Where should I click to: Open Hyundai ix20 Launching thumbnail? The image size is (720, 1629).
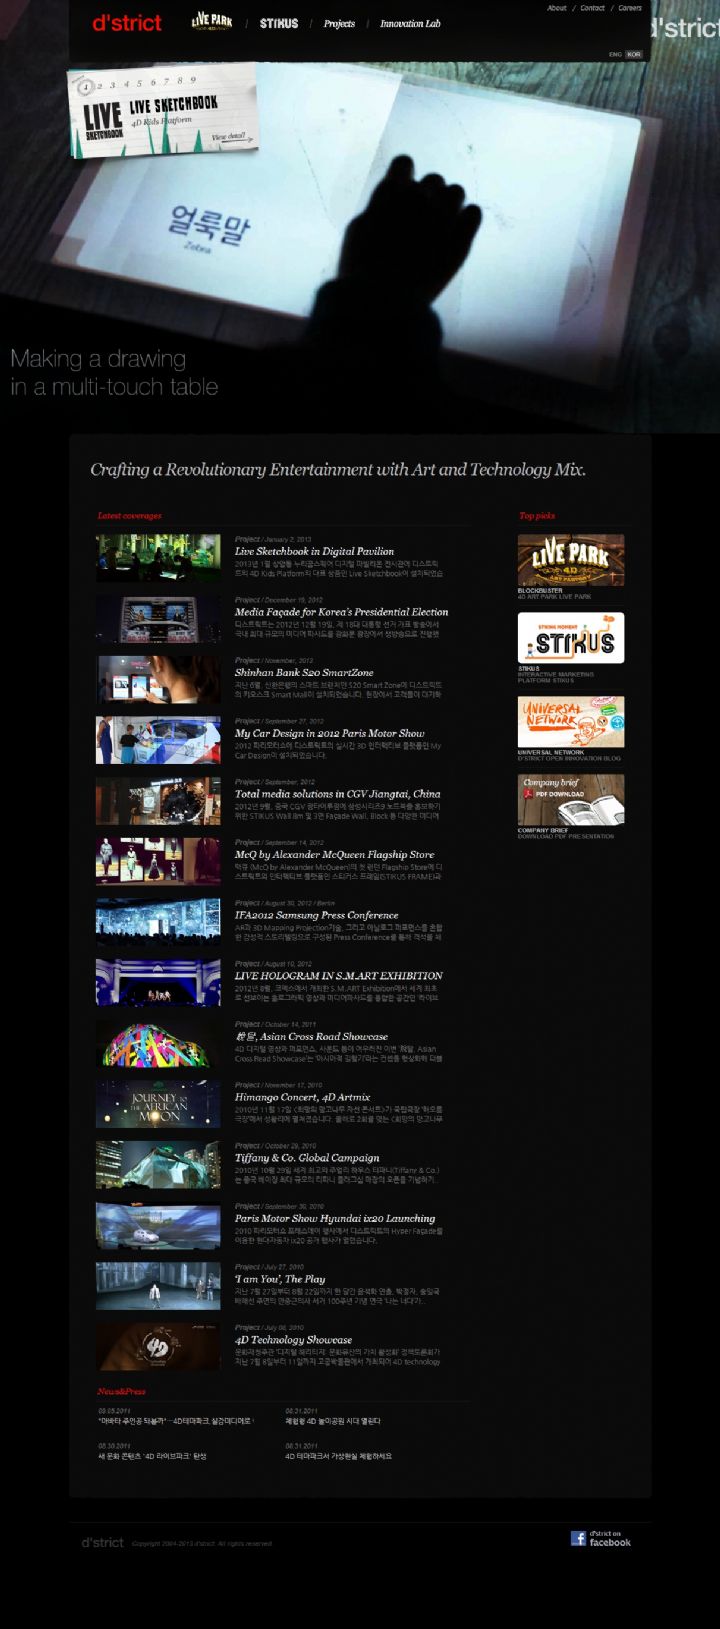click(158, 1226)
